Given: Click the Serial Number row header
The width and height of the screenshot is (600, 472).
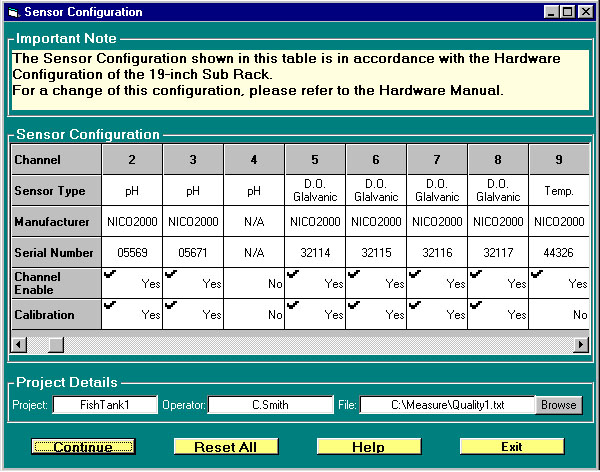Looking at the screenshot, I should point(56,252).
